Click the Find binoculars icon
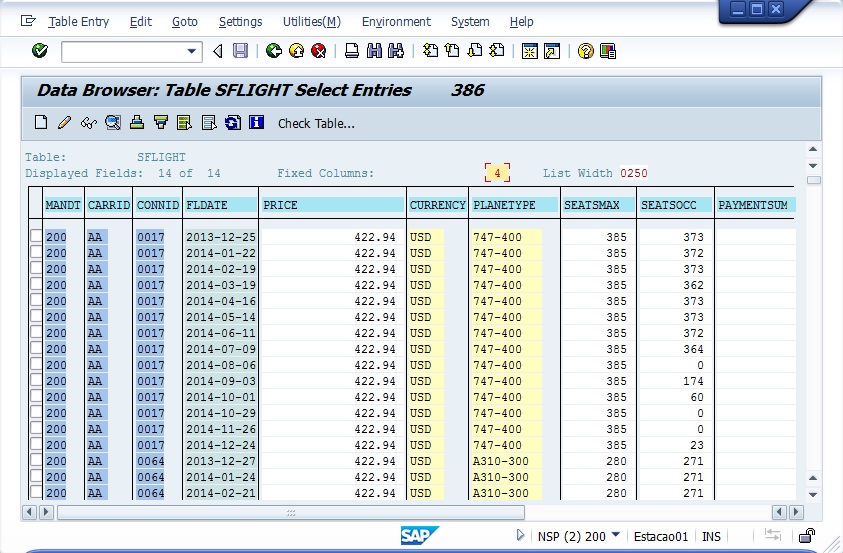The image size is (843, 553). coord(374,51)
